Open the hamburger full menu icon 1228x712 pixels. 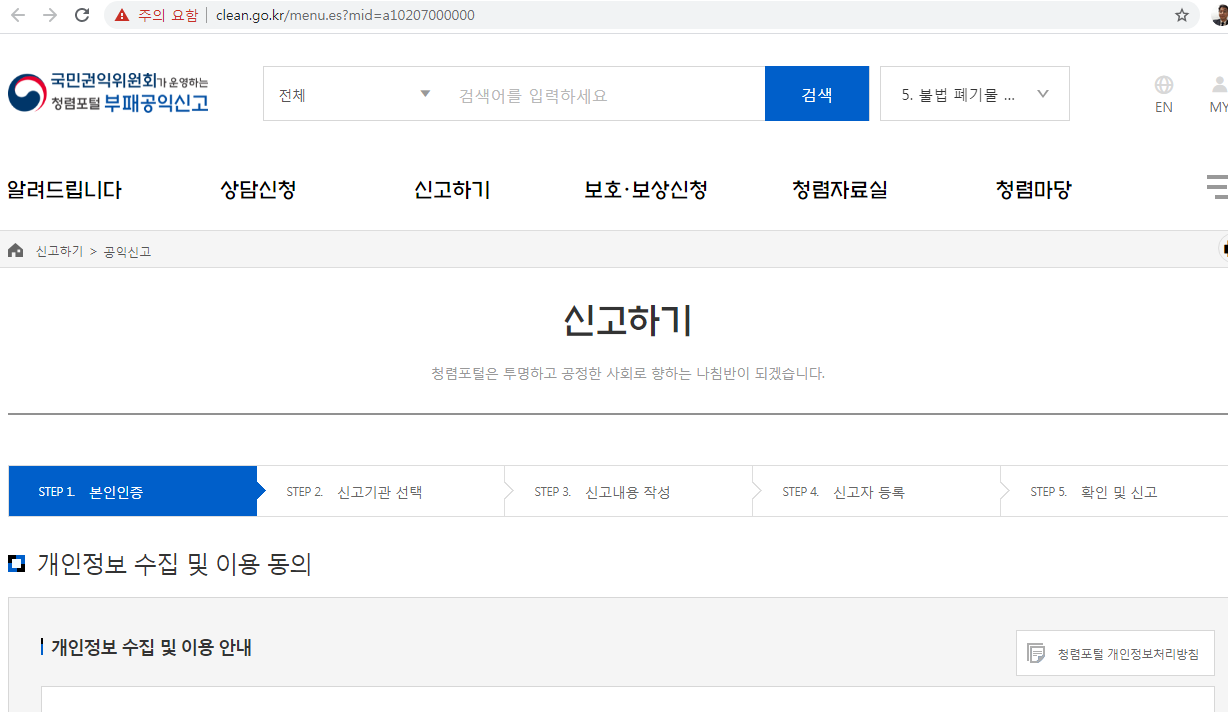pos(1217,187)
